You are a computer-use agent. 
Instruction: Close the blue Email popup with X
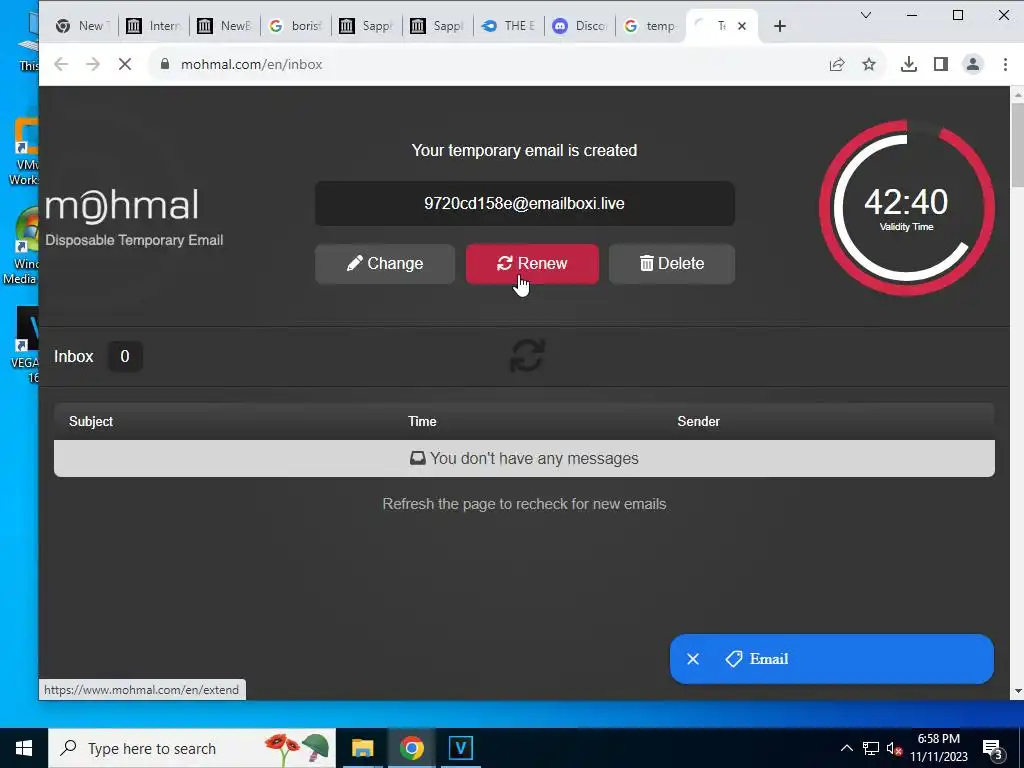pos(693,659)
